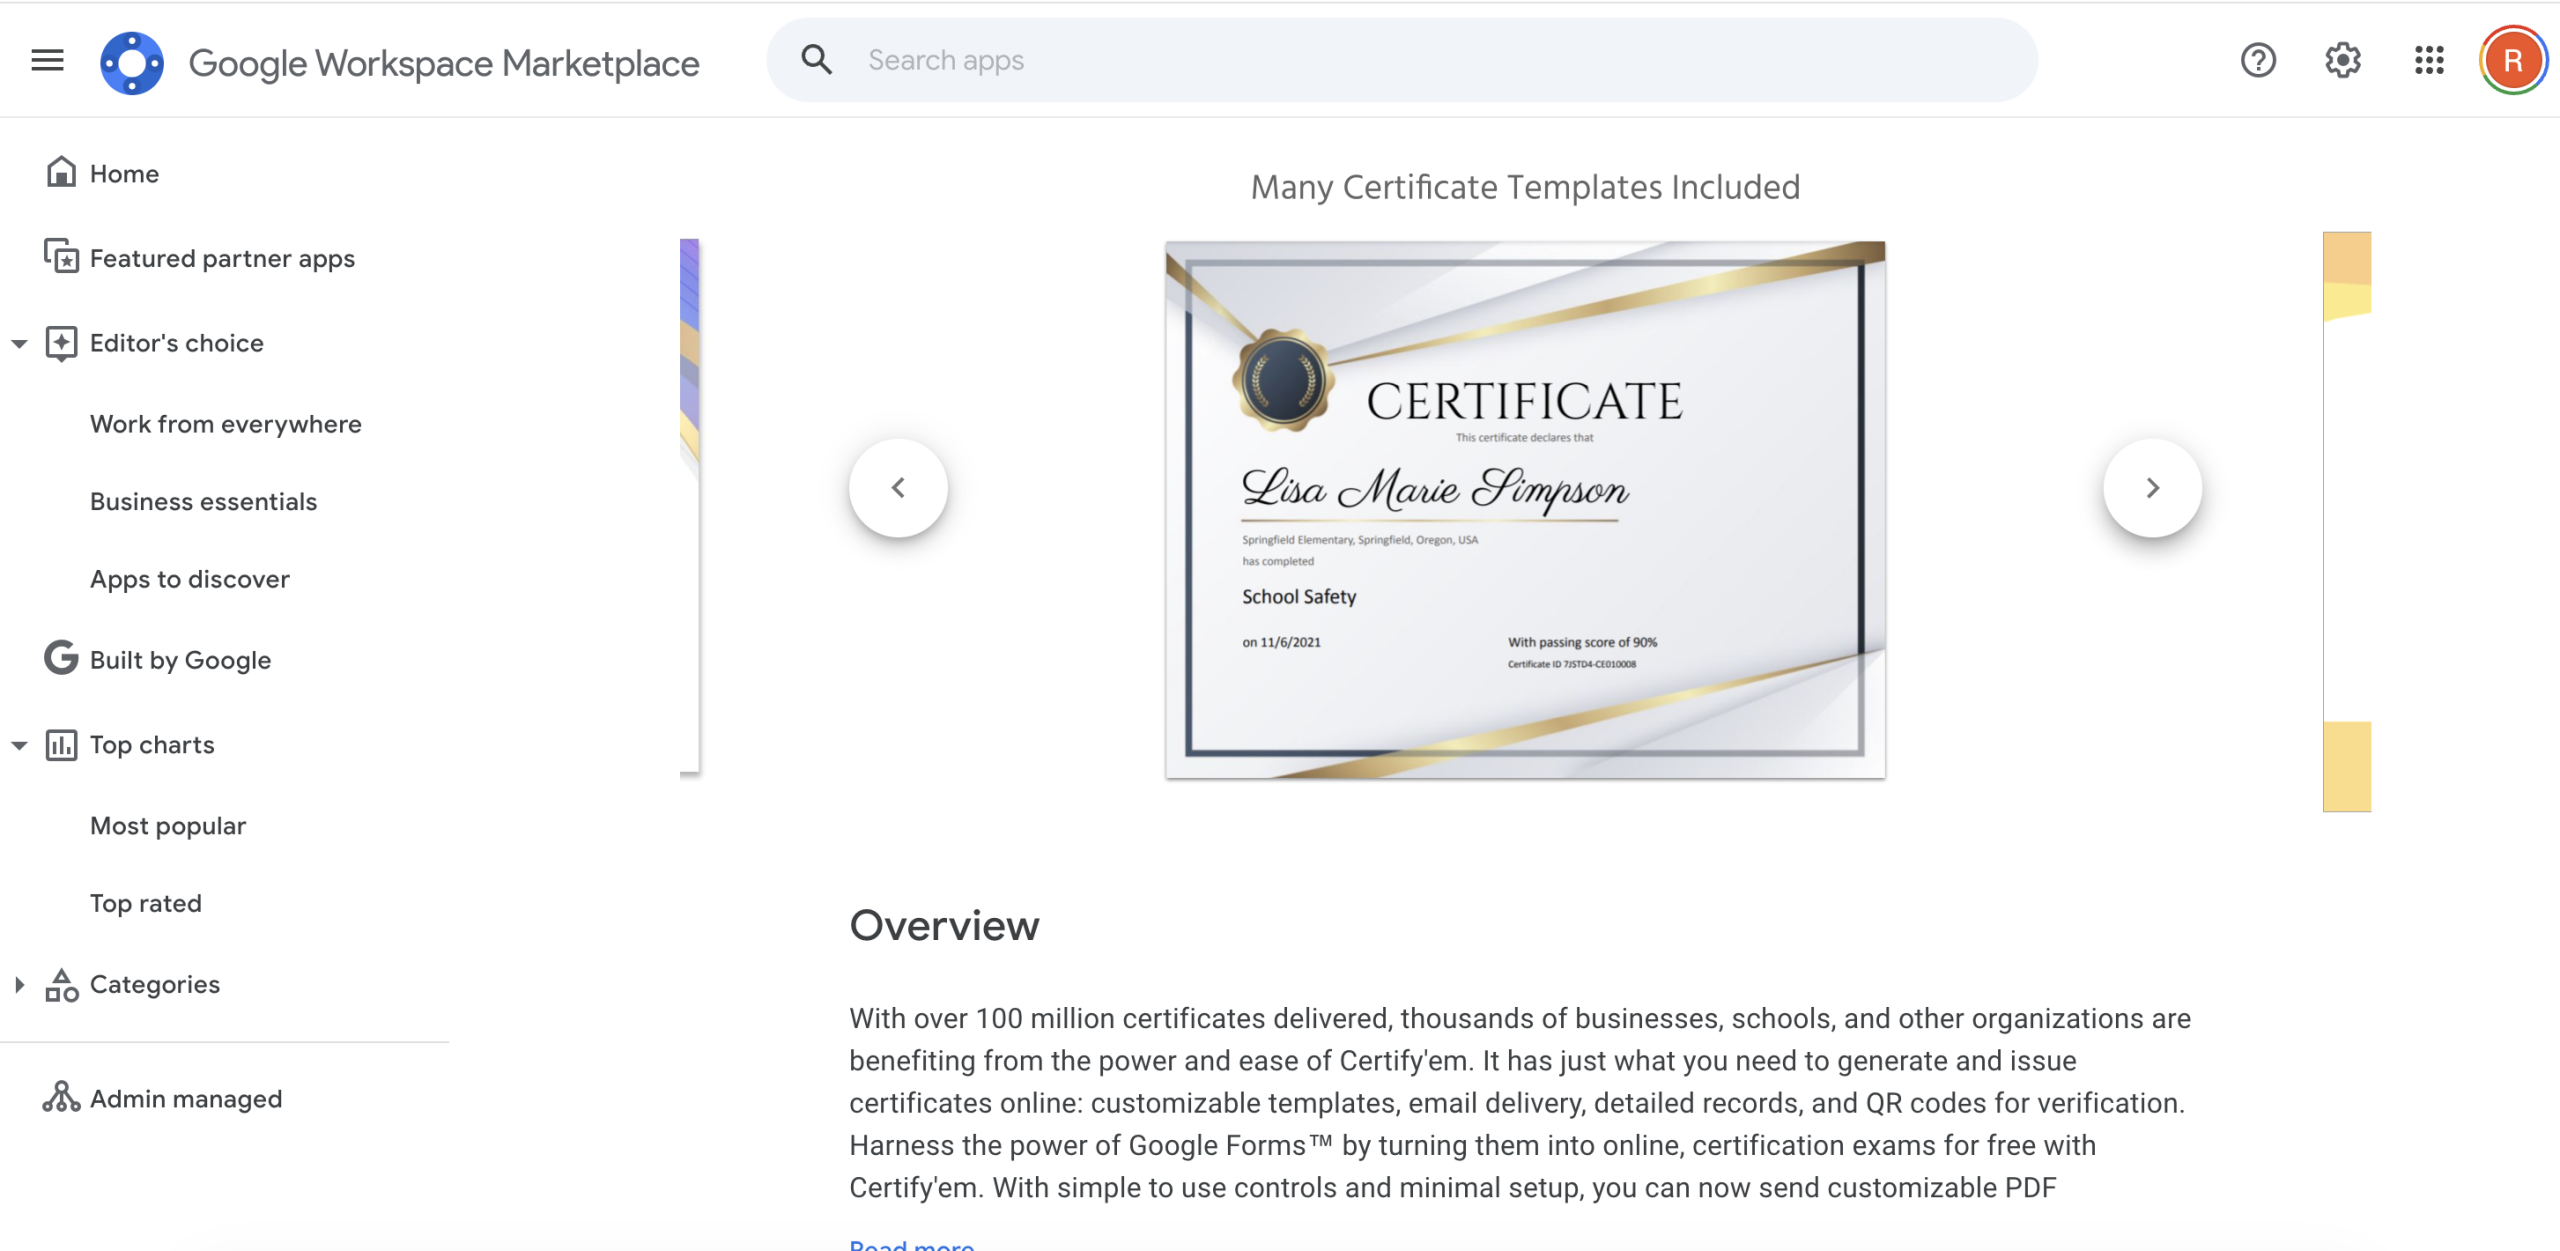Click the Built by Google icon

[x=60, y=659]
